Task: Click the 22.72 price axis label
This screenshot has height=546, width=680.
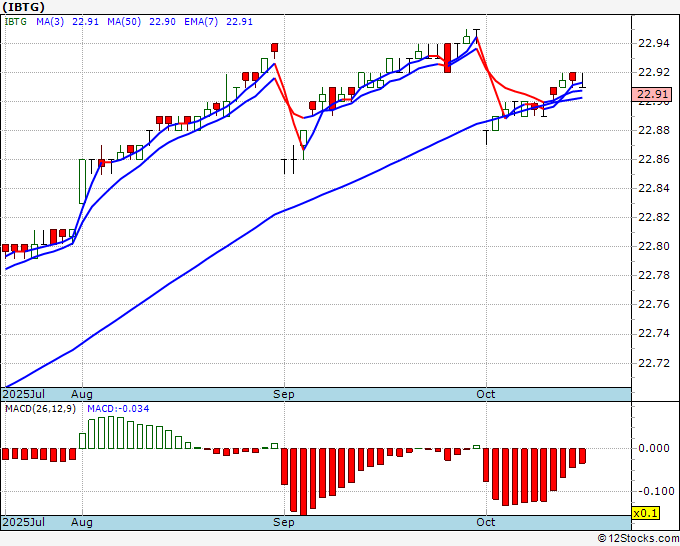Action: click(x=654, y=363)
